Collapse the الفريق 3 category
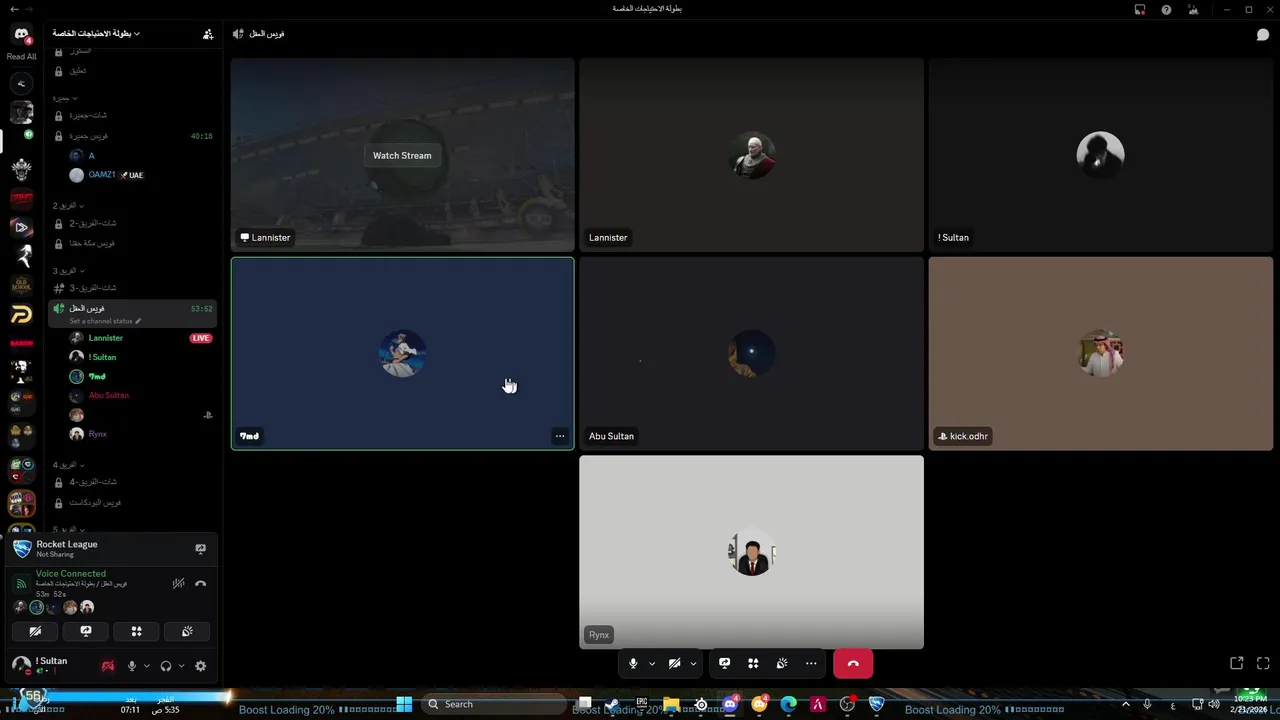This screenshot has width=1280, height=720. click(68, 270)
